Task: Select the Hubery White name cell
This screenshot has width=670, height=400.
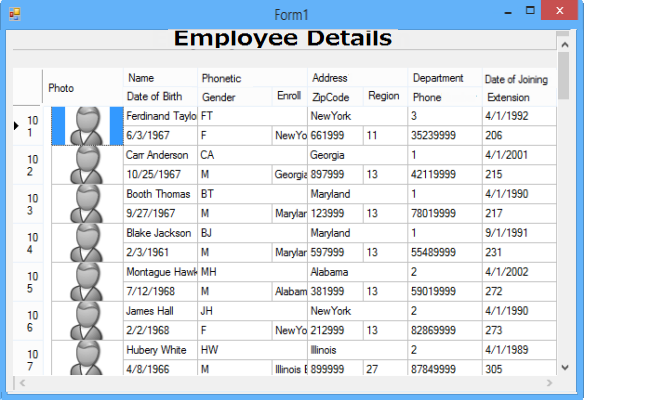Action: coord(160,350)
